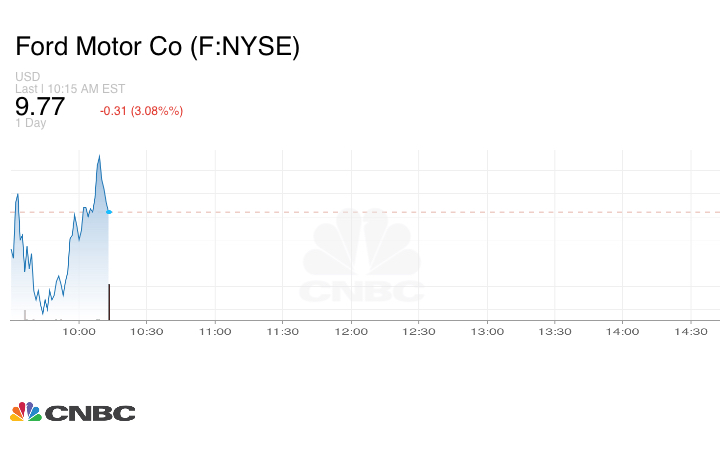The image size is (720, 450).
Task: Click the 12:00 time axis label
Action: (x=351, y=331)
